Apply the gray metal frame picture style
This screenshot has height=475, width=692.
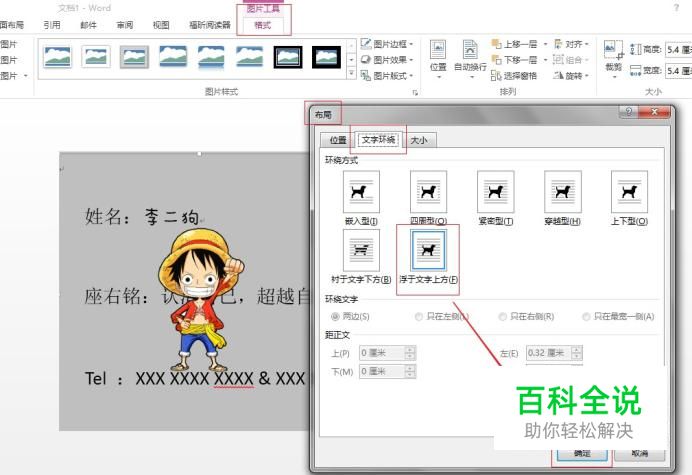pyautogui.click(x=134, y=57)
